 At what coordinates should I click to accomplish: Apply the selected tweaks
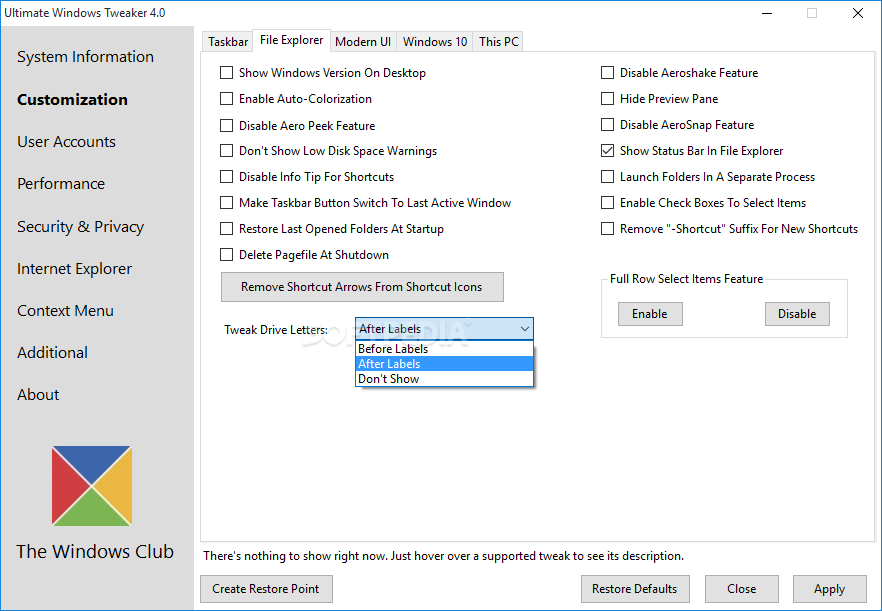pos(830,589)
